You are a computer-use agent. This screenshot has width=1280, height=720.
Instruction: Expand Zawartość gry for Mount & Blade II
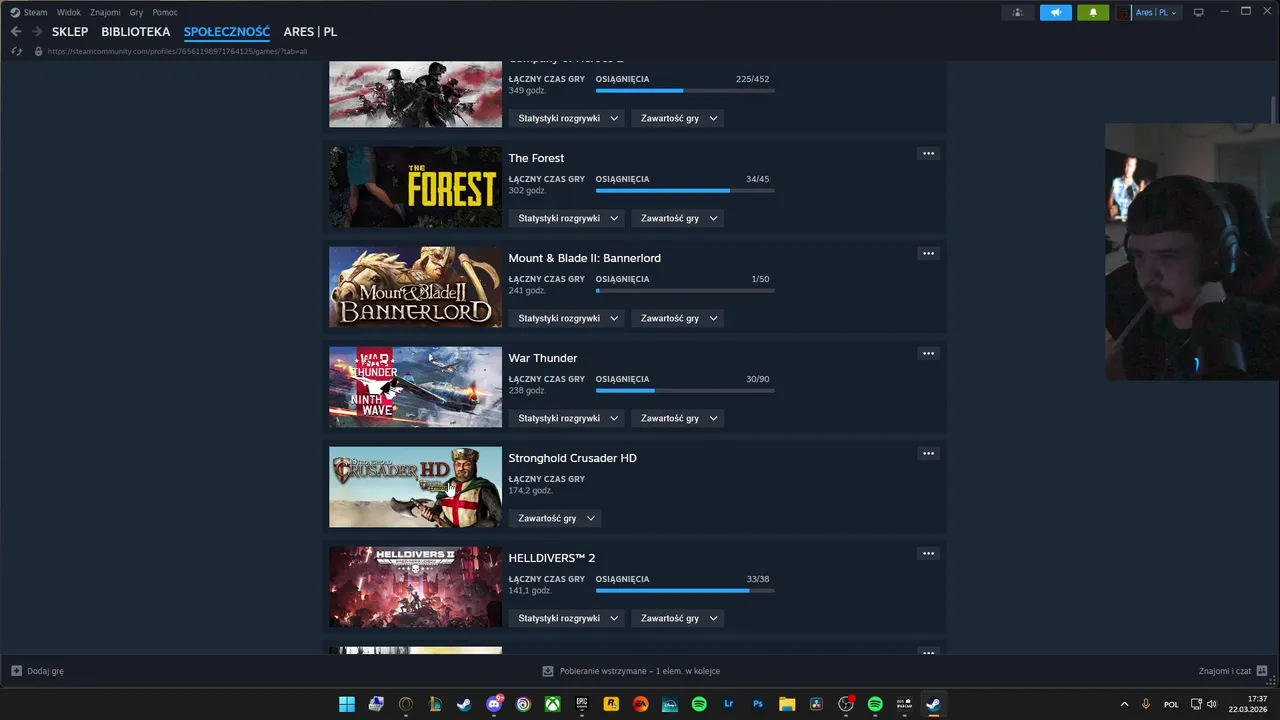point(677,318)
